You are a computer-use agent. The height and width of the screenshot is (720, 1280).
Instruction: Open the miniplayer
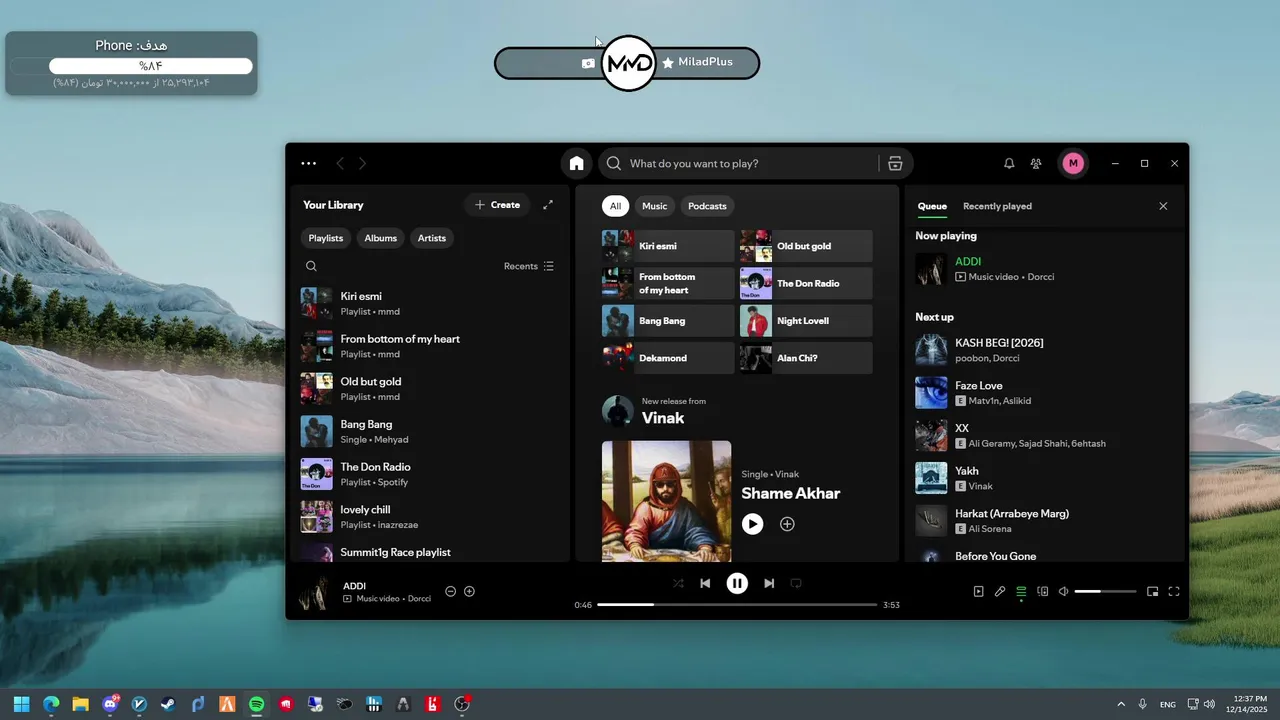coord(1152,591)
